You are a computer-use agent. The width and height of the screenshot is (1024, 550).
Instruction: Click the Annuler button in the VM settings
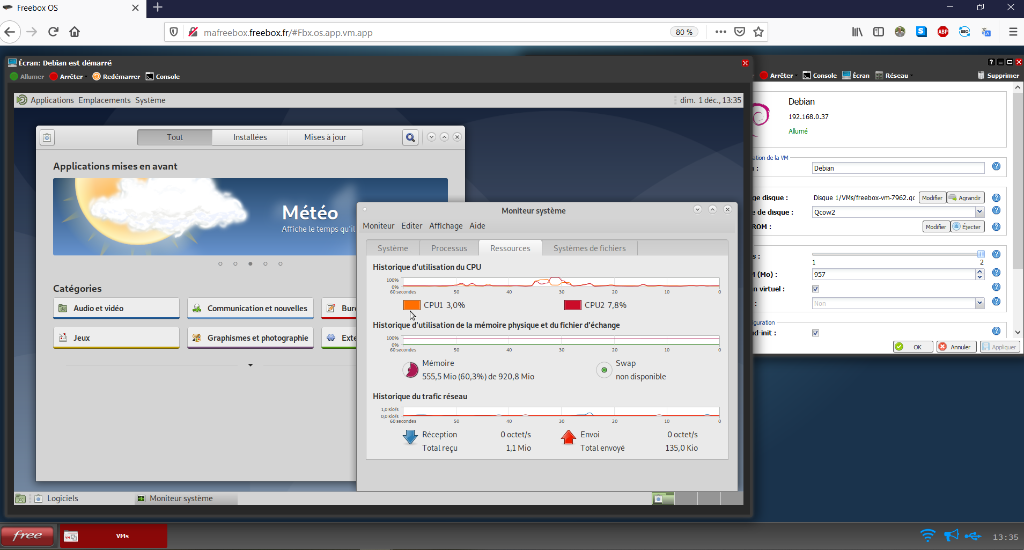[955, 347]
